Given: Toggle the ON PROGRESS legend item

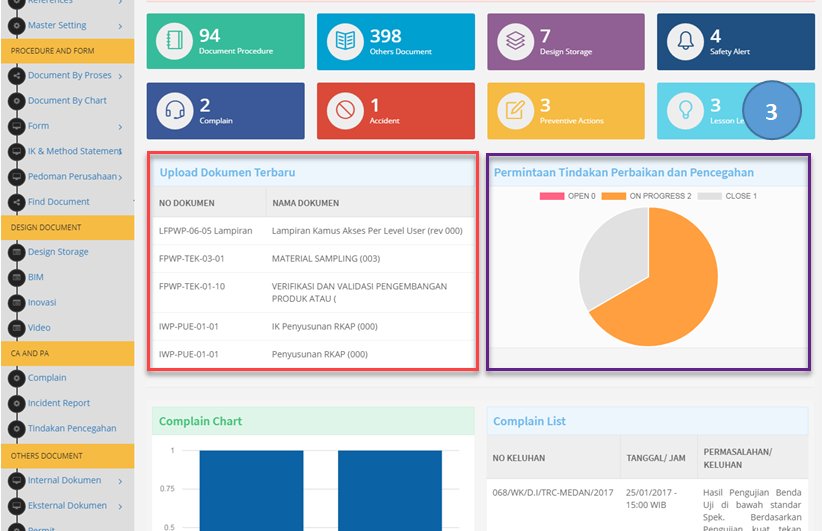Looking at the screenshot, I should 646,196.
